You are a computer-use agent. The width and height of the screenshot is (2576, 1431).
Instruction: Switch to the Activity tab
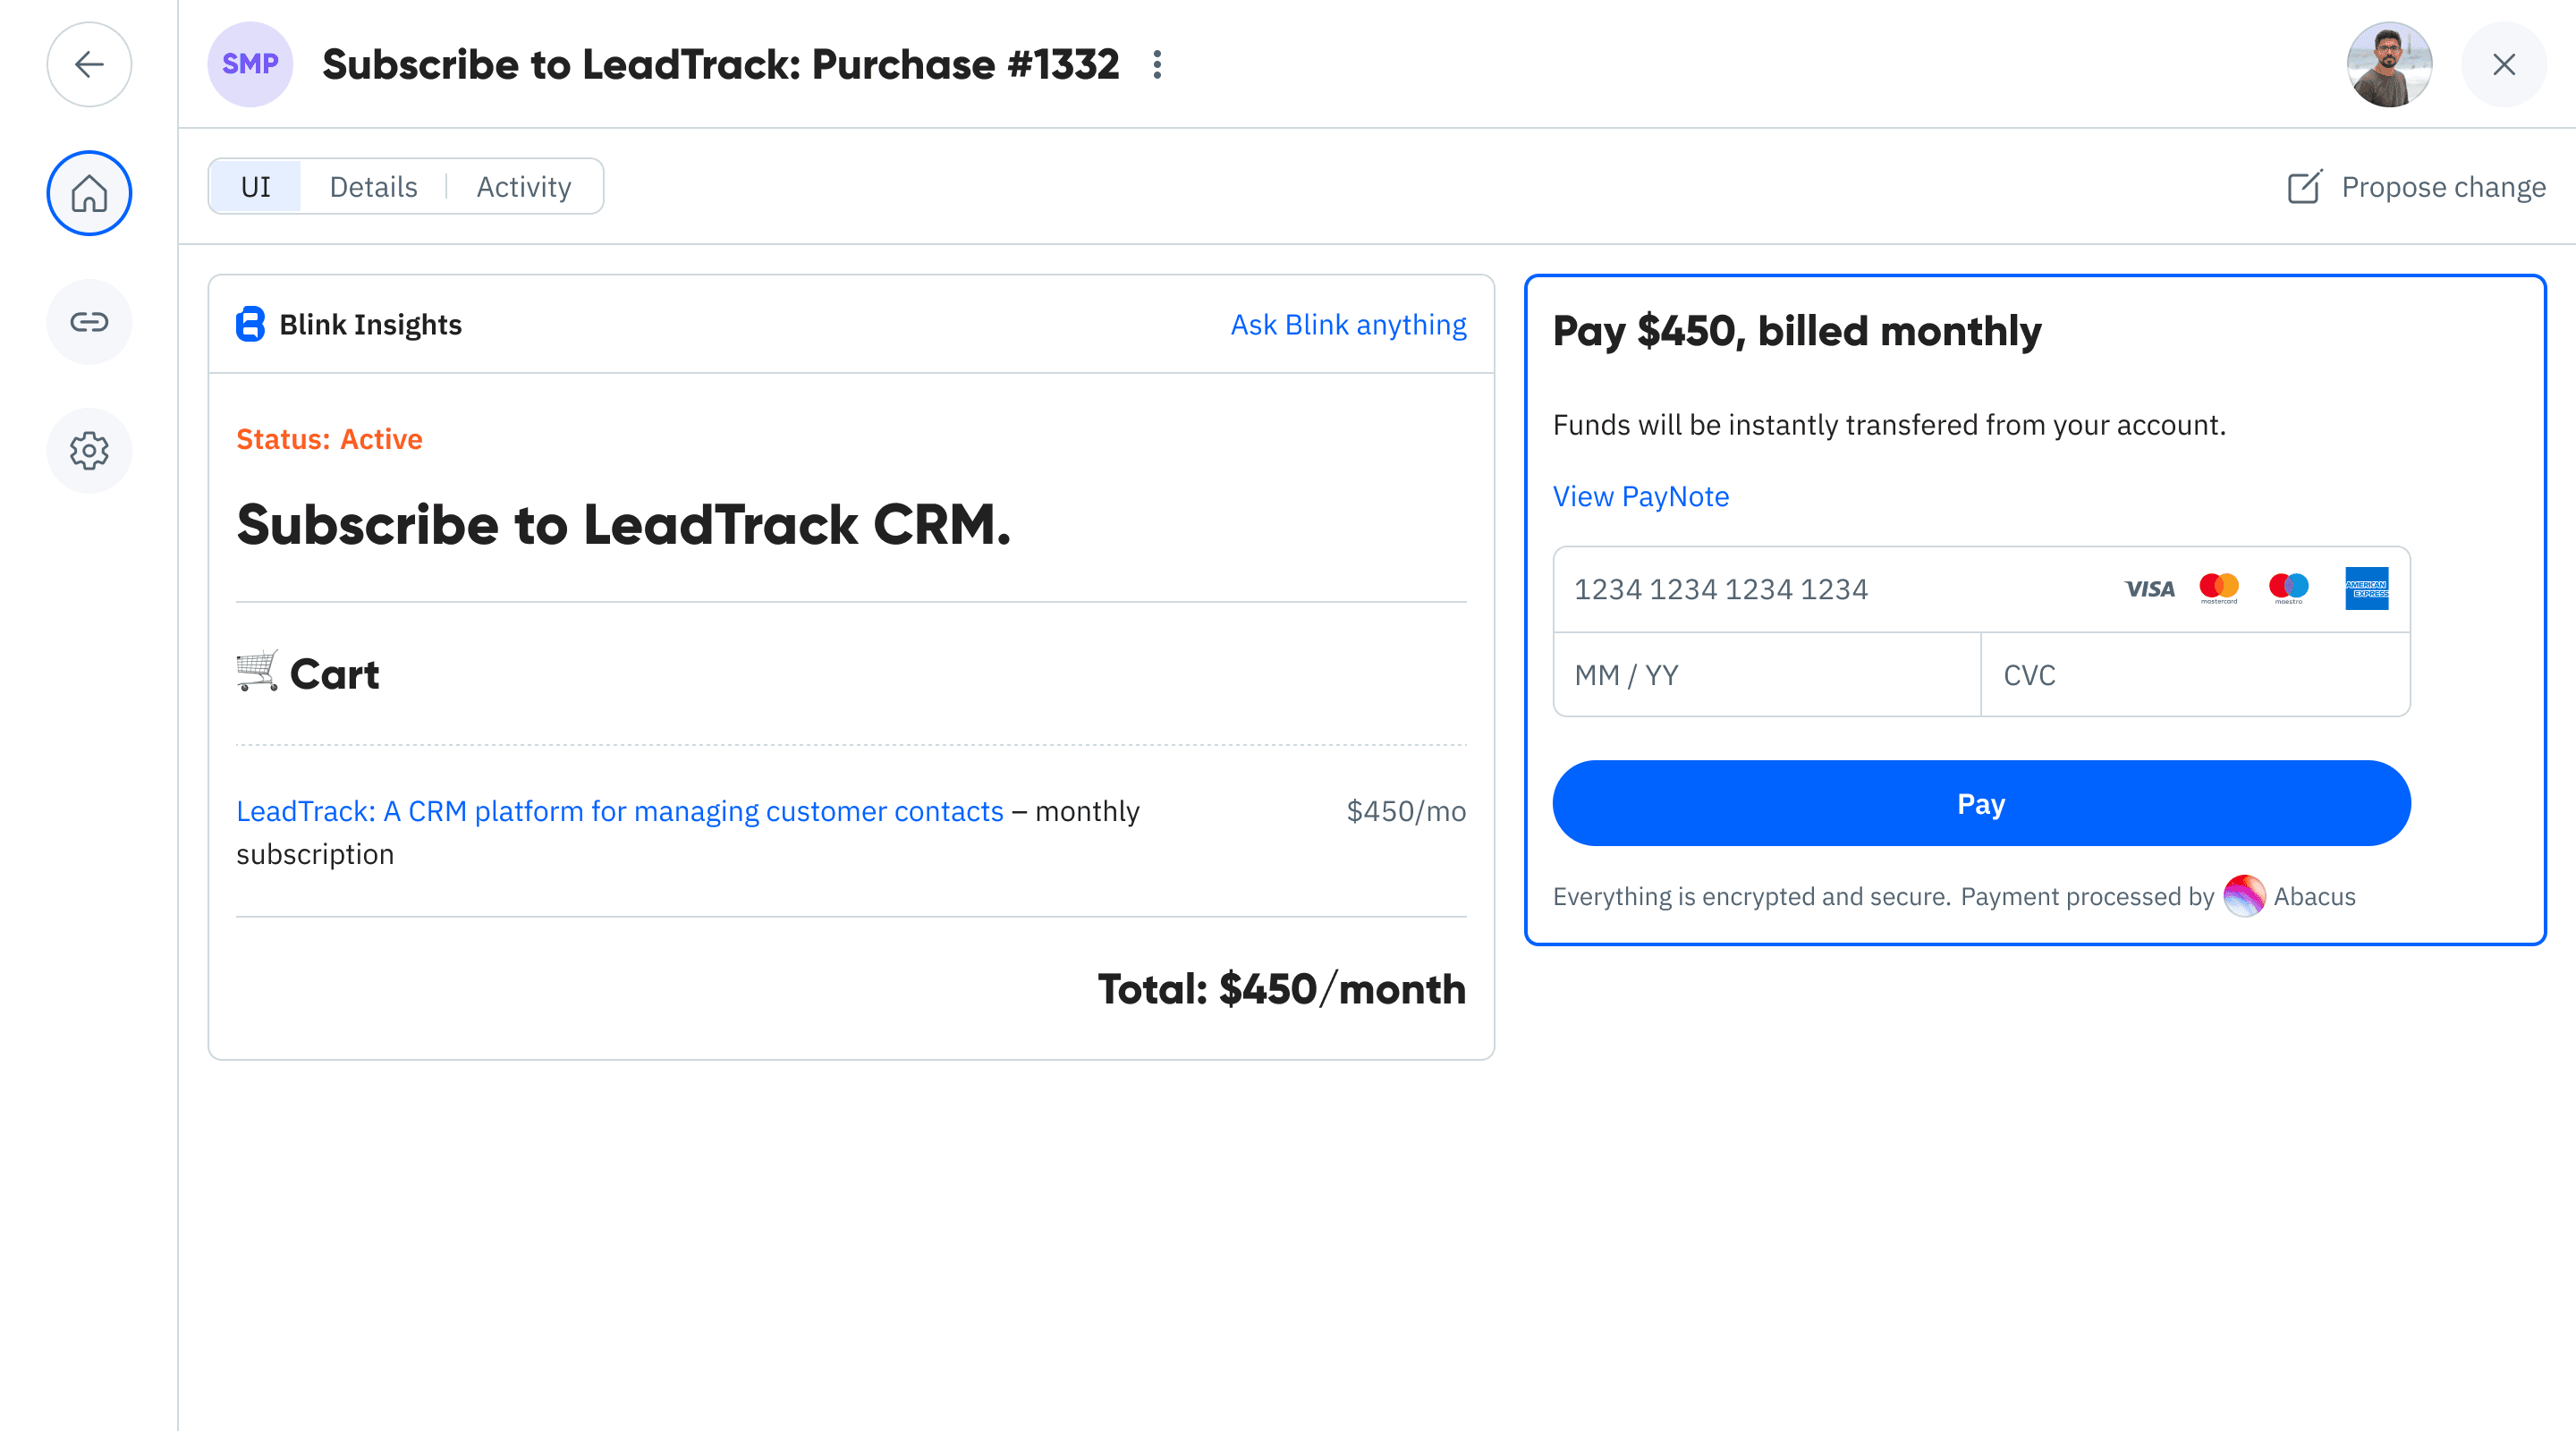tap(523, 187)
